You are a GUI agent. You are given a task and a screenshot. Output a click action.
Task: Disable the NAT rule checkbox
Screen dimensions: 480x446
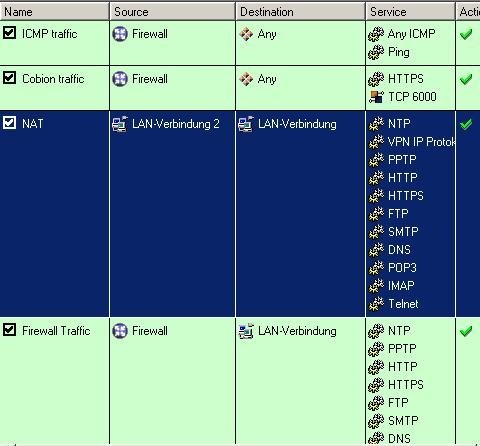(9, 123)
